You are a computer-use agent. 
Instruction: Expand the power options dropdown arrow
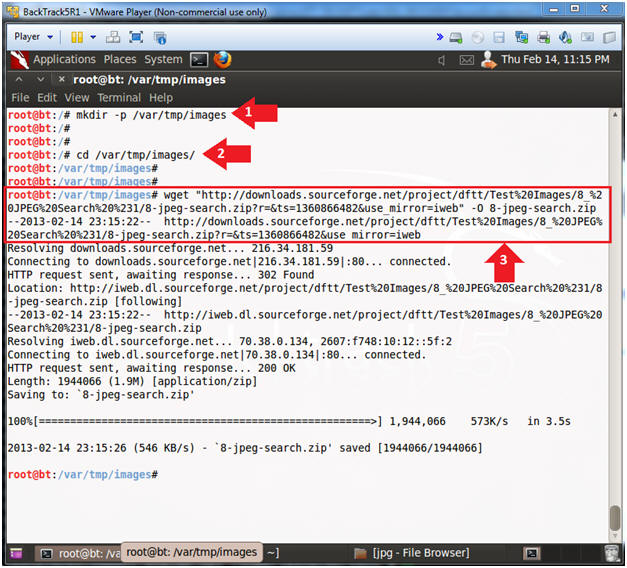[93, 37]
